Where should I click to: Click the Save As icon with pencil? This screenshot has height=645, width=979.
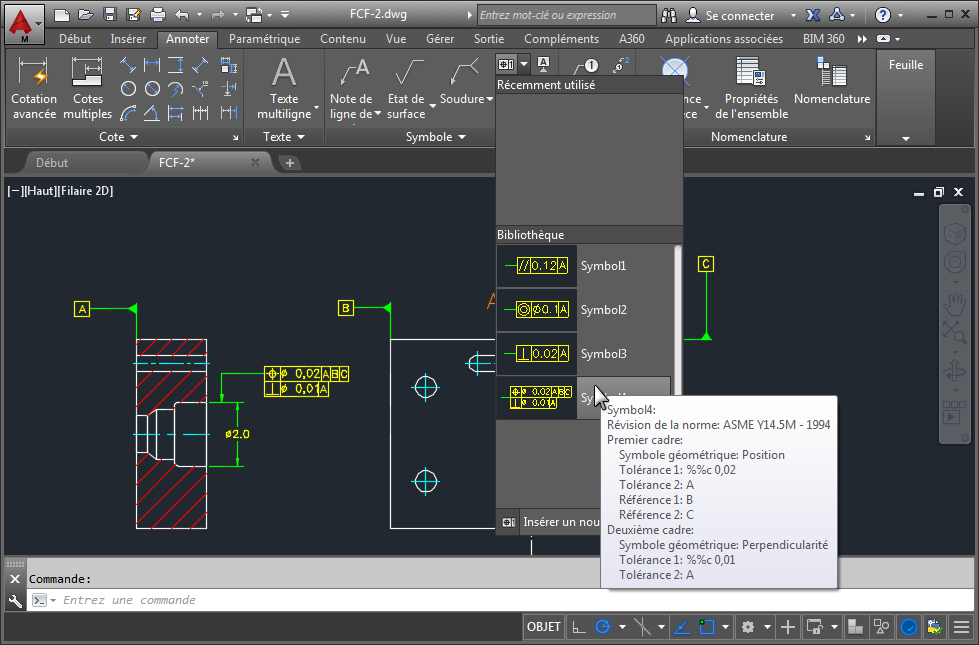click(134, 14)
